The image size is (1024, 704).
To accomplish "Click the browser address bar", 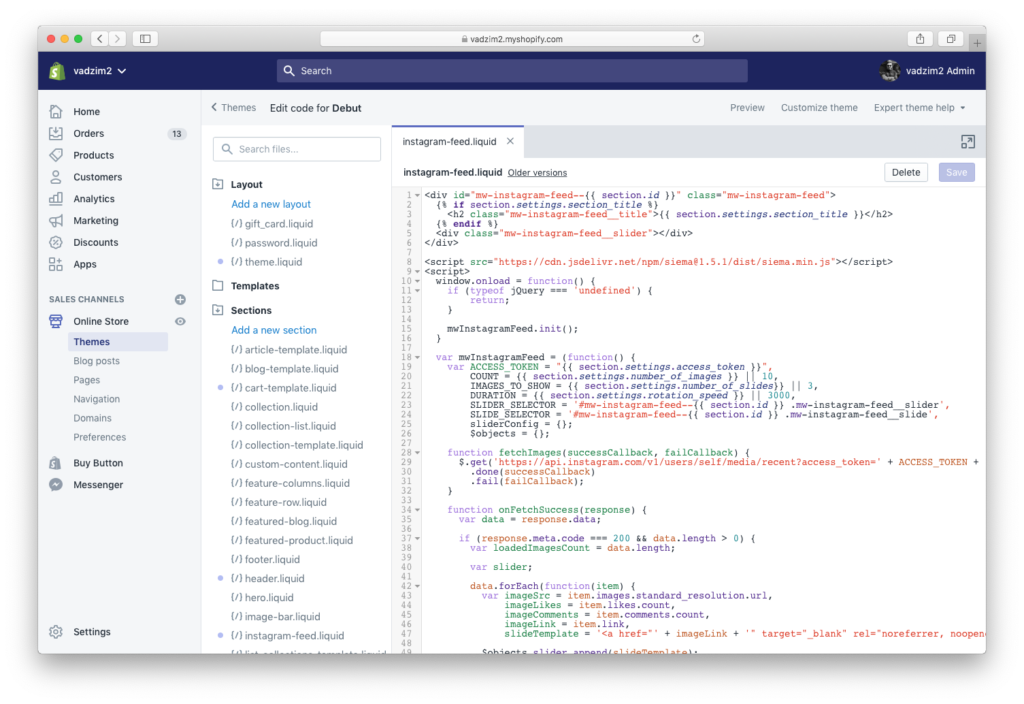I will pos(512,39).
